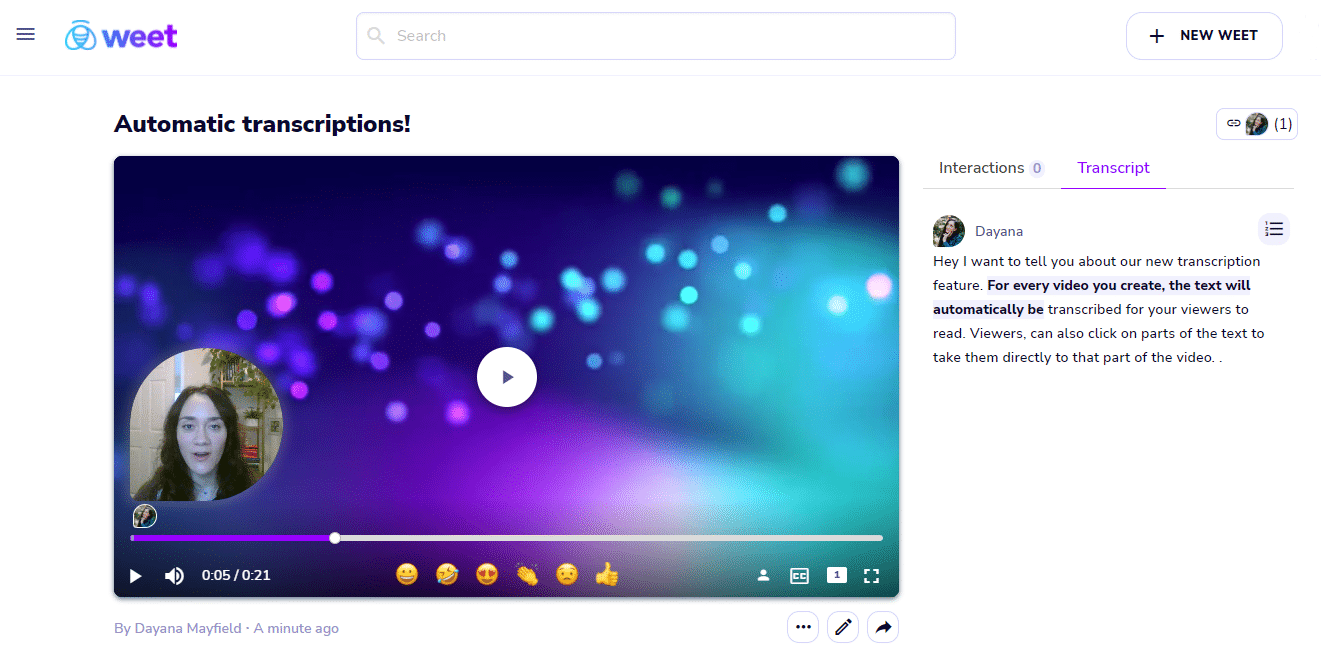Screen dimensions: 1321x647
Task: Toggle closed captions with the CC icon
Action: click(799, 576)
